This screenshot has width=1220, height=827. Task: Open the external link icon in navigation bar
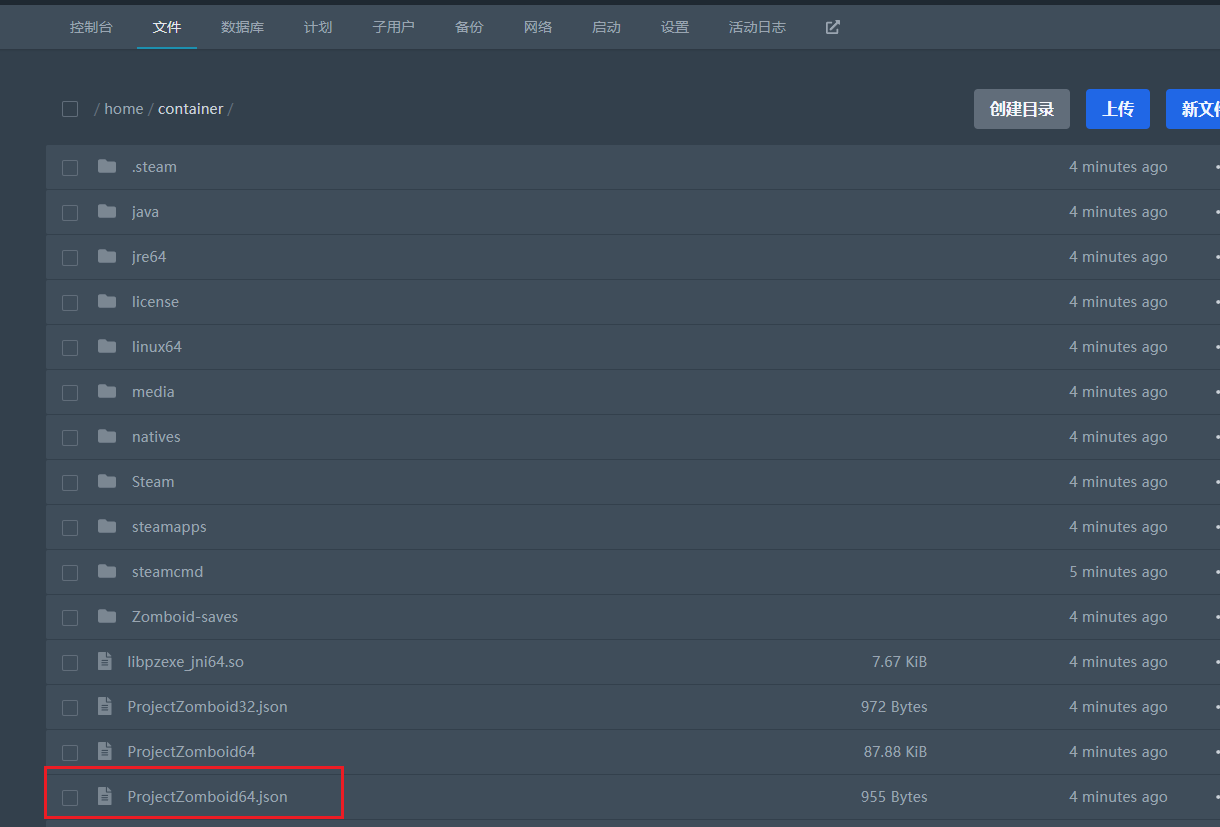[x=832, y=27]
